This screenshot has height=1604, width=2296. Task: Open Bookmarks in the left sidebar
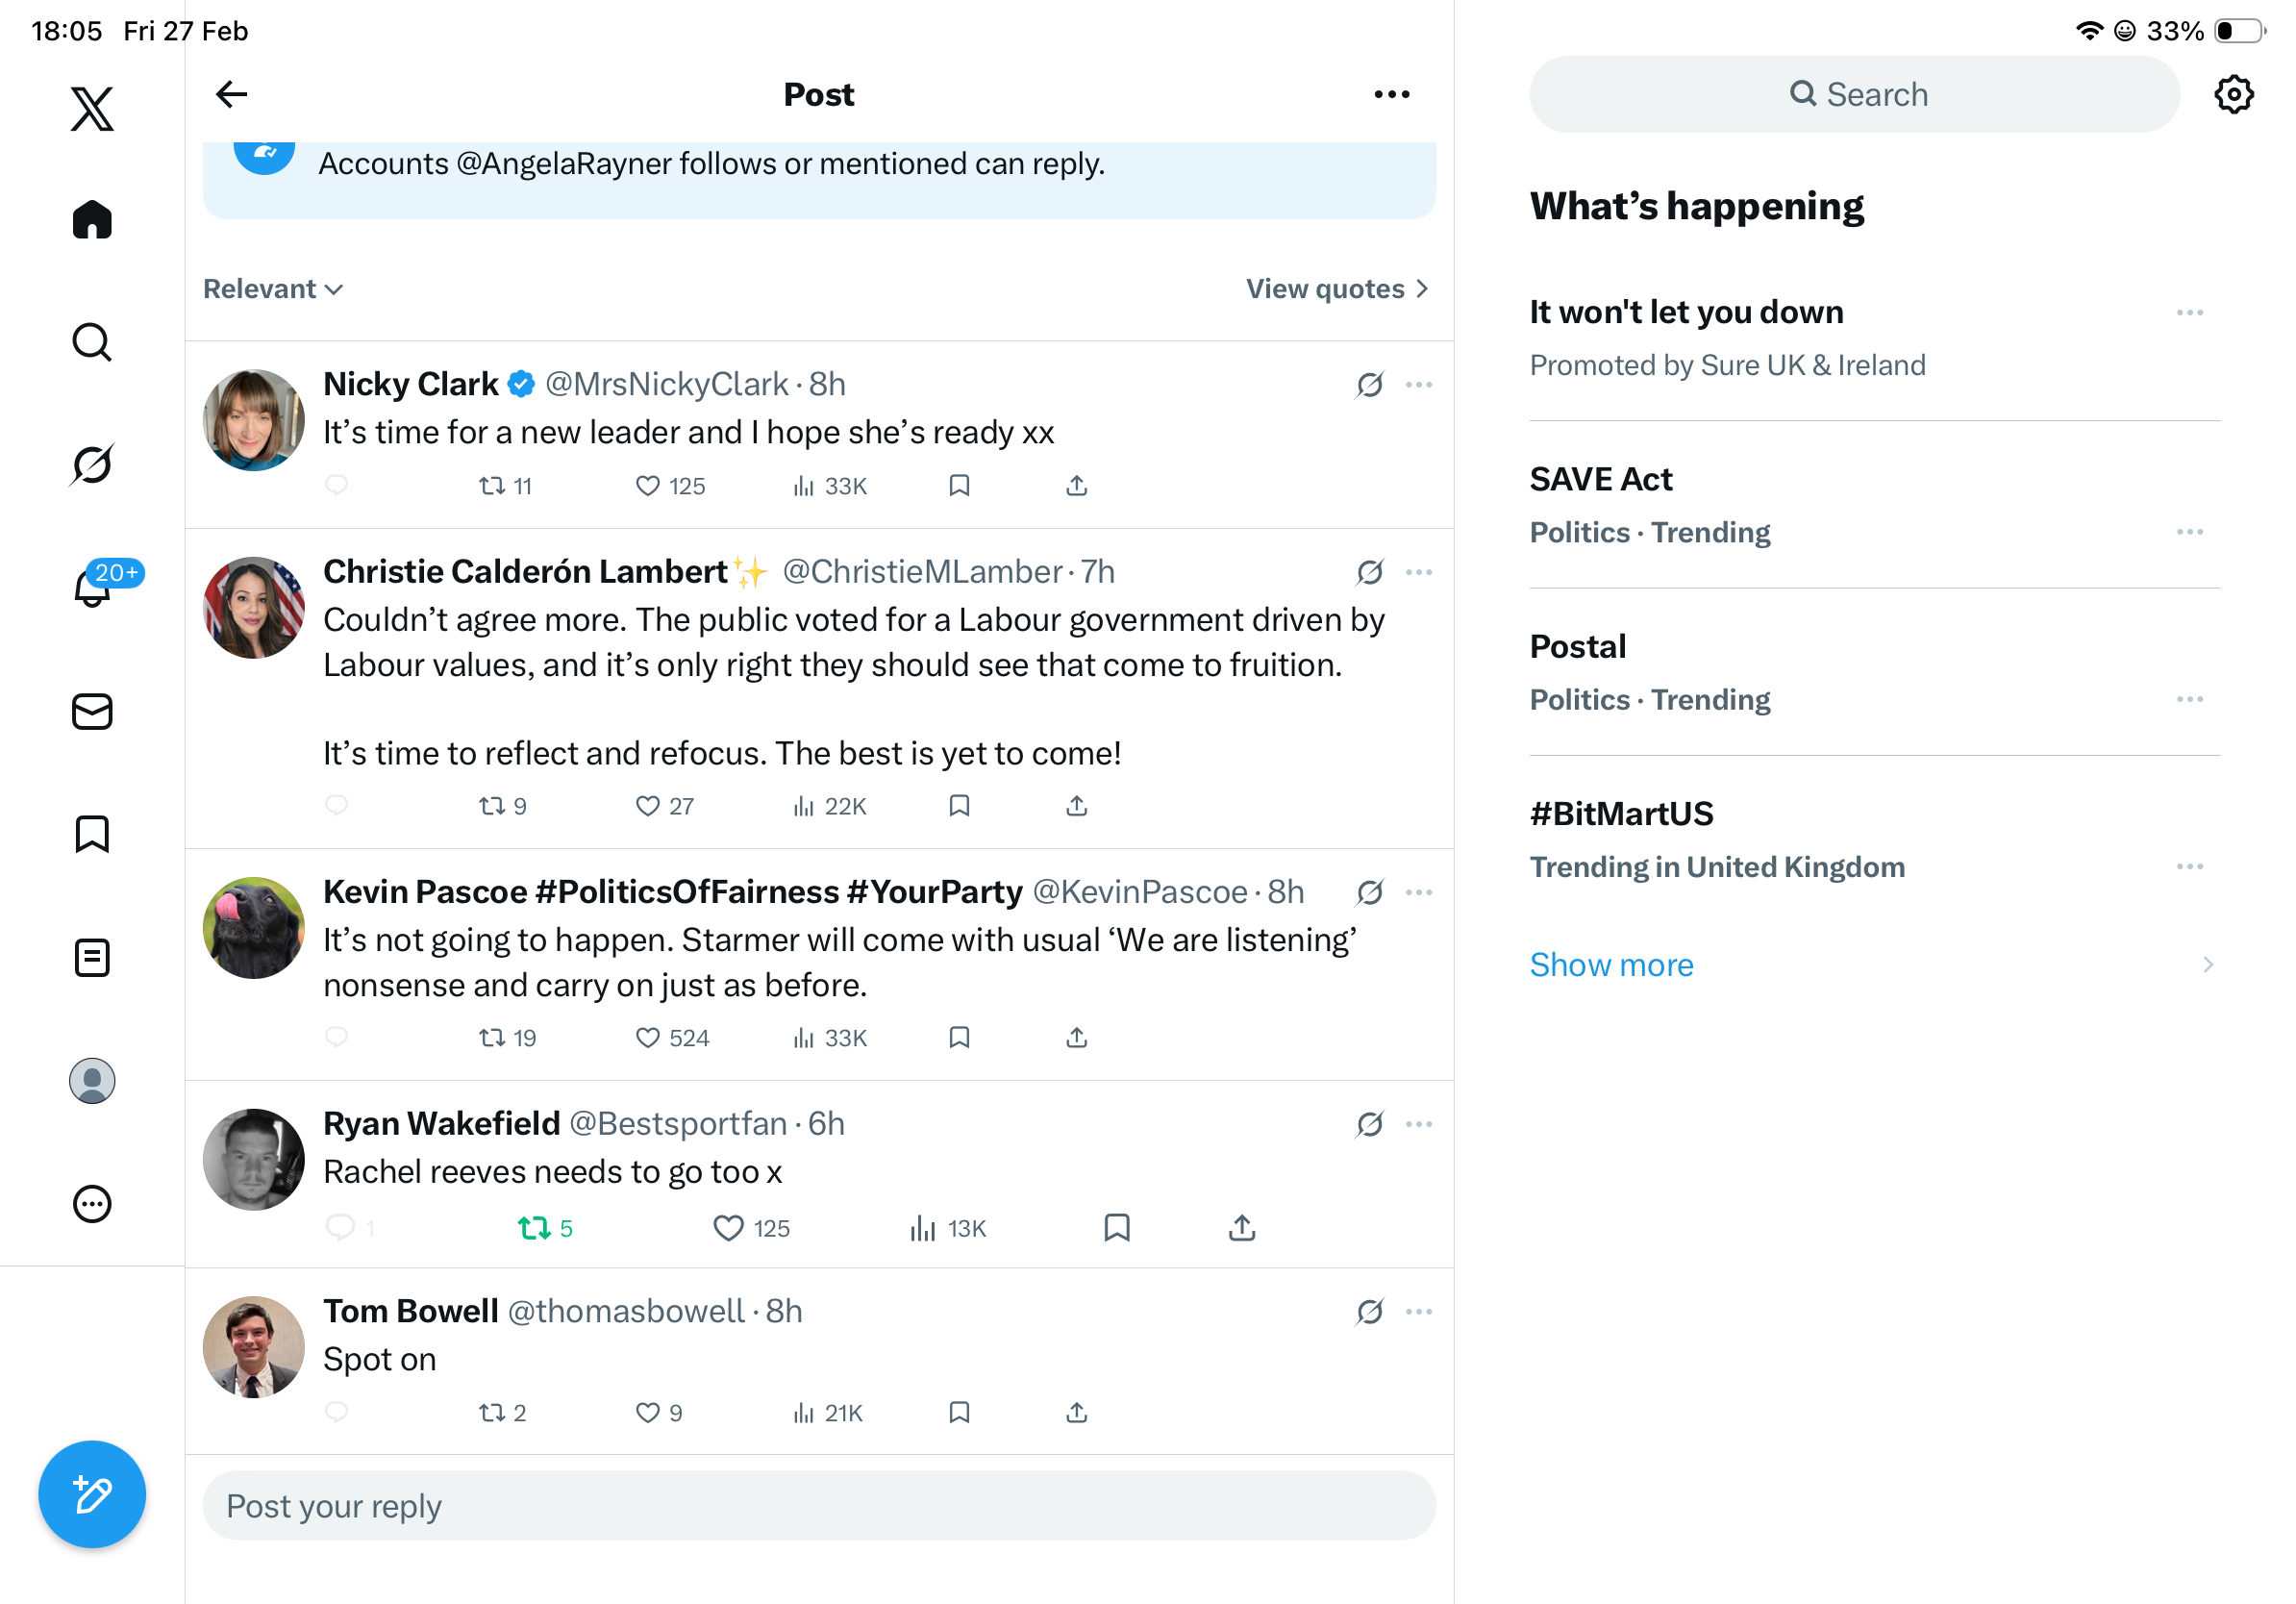(92, 834)
